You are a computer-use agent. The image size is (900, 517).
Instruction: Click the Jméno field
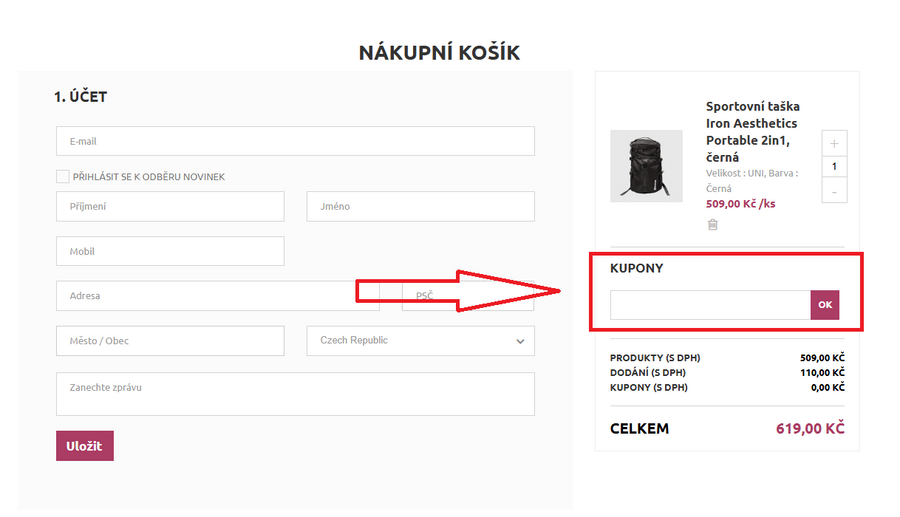420,206
